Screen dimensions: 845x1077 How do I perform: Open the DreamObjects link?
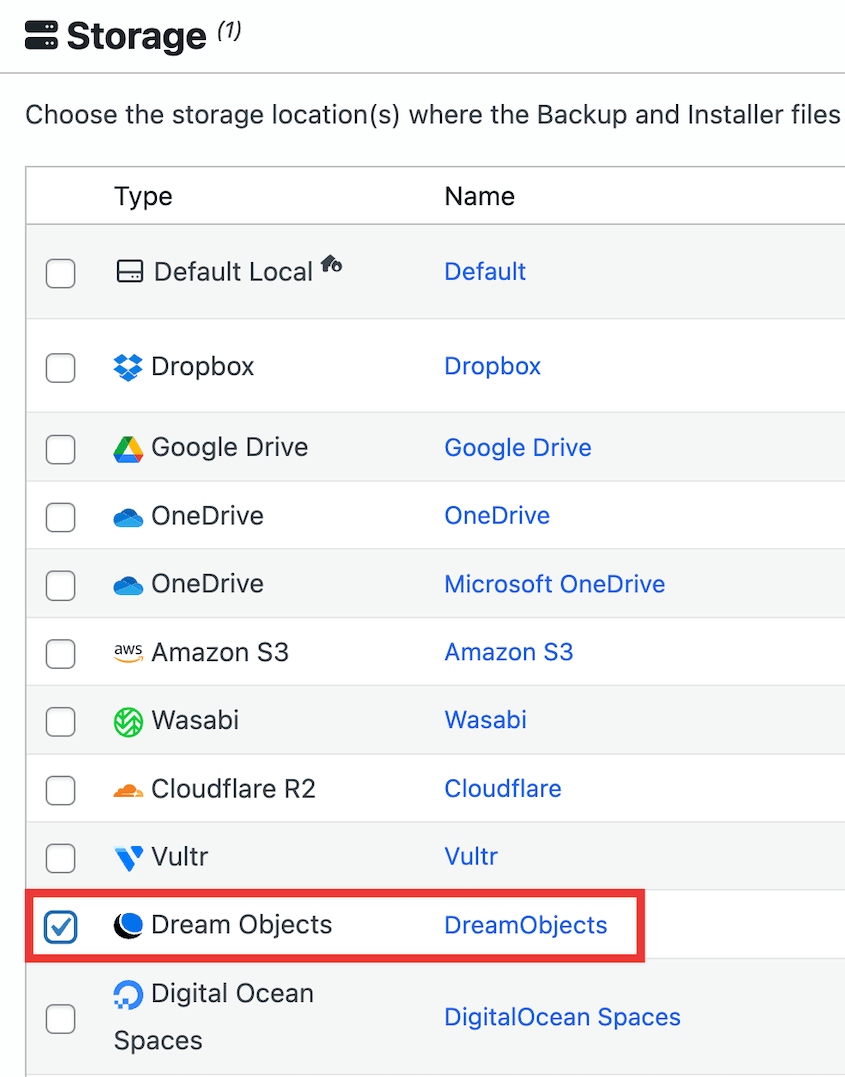pos(526,926)
